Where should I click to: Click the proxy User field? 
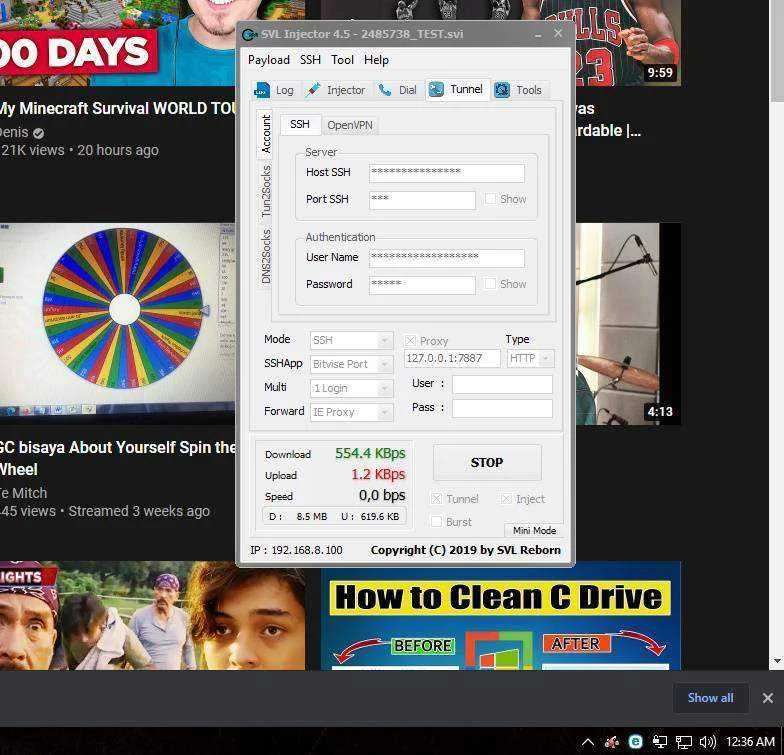[502, 384]
